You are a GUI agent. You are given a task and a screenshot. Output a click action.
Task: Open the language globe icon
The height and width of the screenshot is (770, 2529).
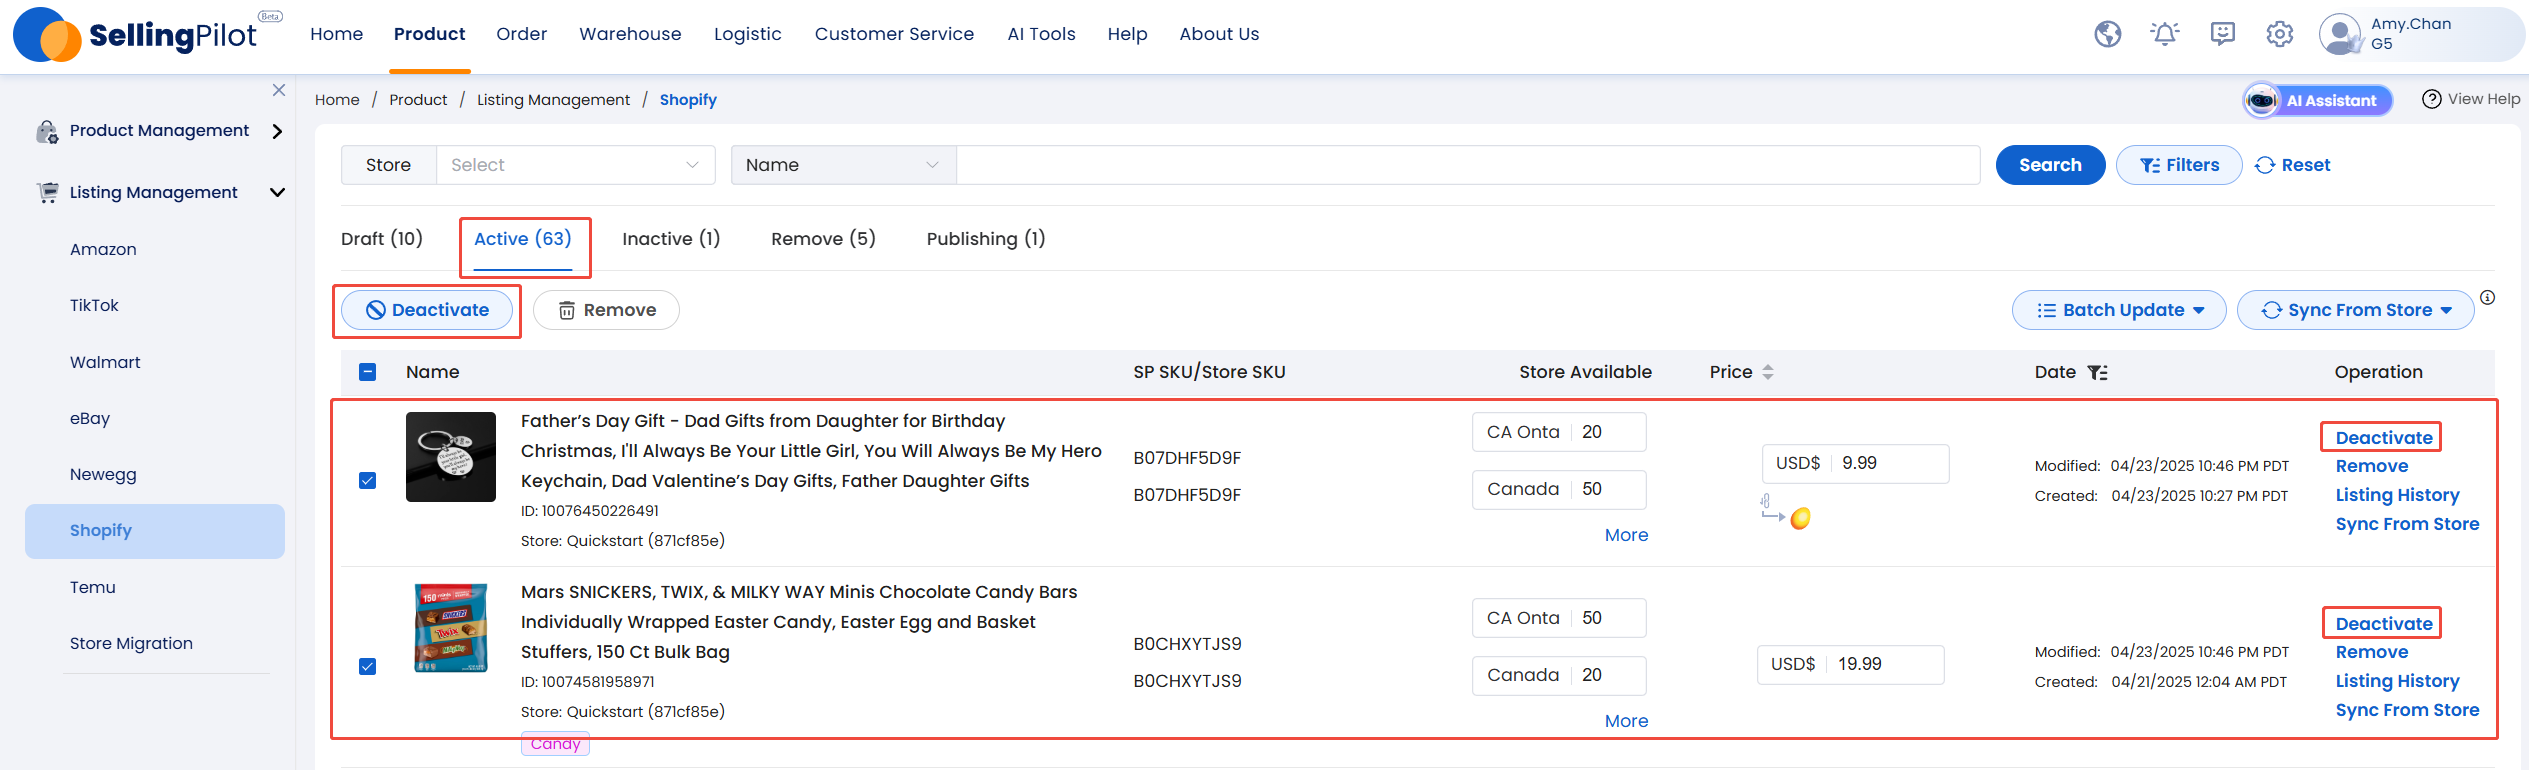[x=2107, y=34]
